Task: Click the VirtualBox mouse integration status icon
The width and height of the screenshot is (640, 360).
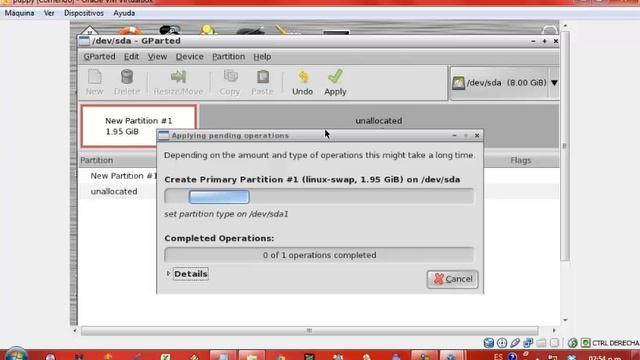Action: (x=572, y=343)
